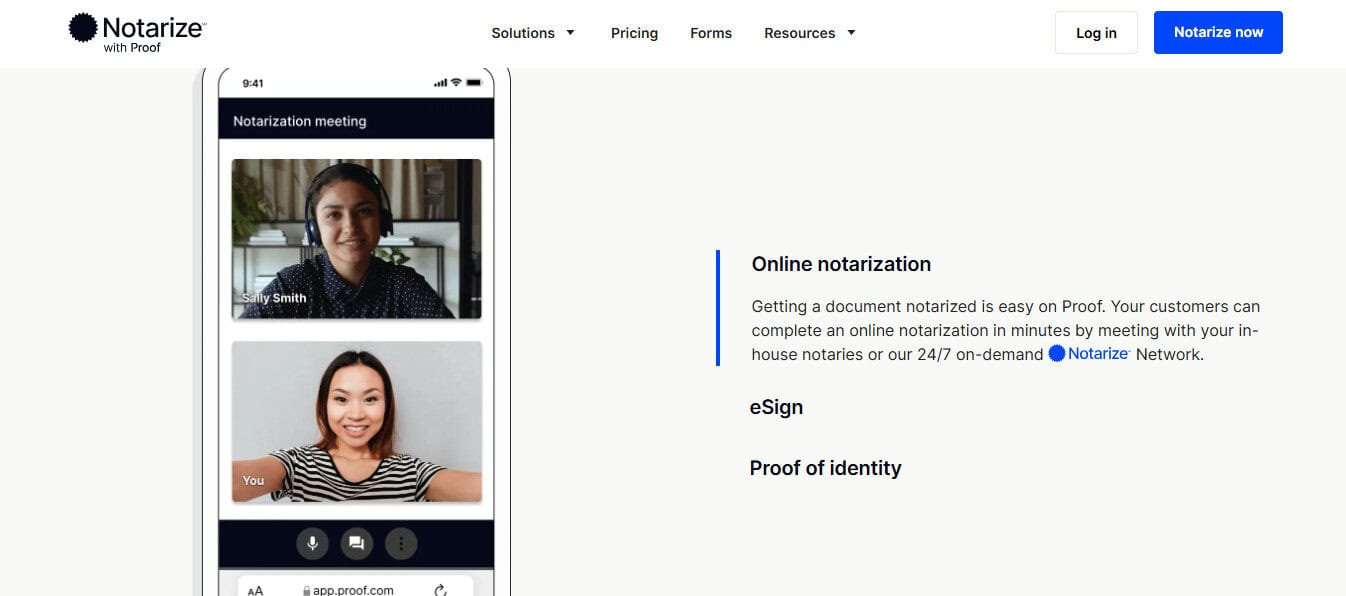
Task: Click the inline Notarize Network link
Action: (1089, 354)
